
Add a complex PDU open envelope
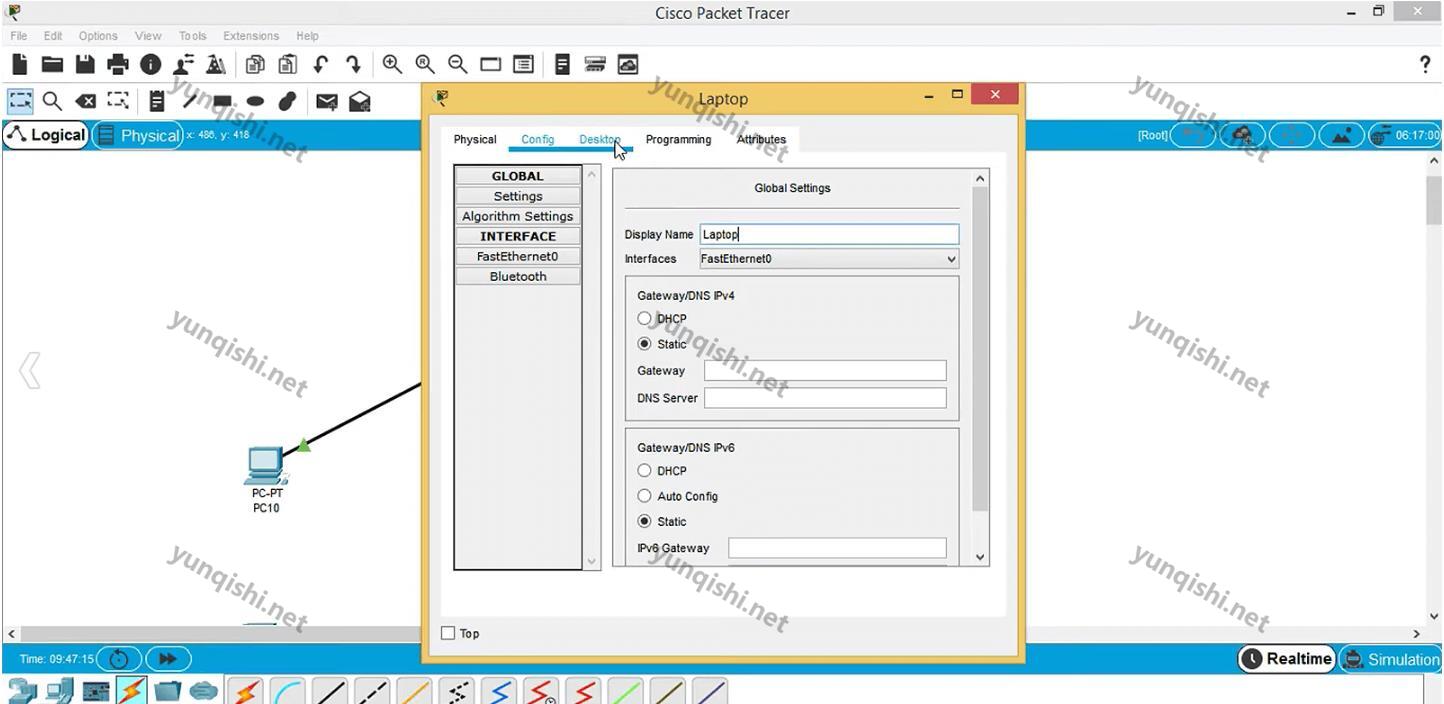click(x=360, y=101)
